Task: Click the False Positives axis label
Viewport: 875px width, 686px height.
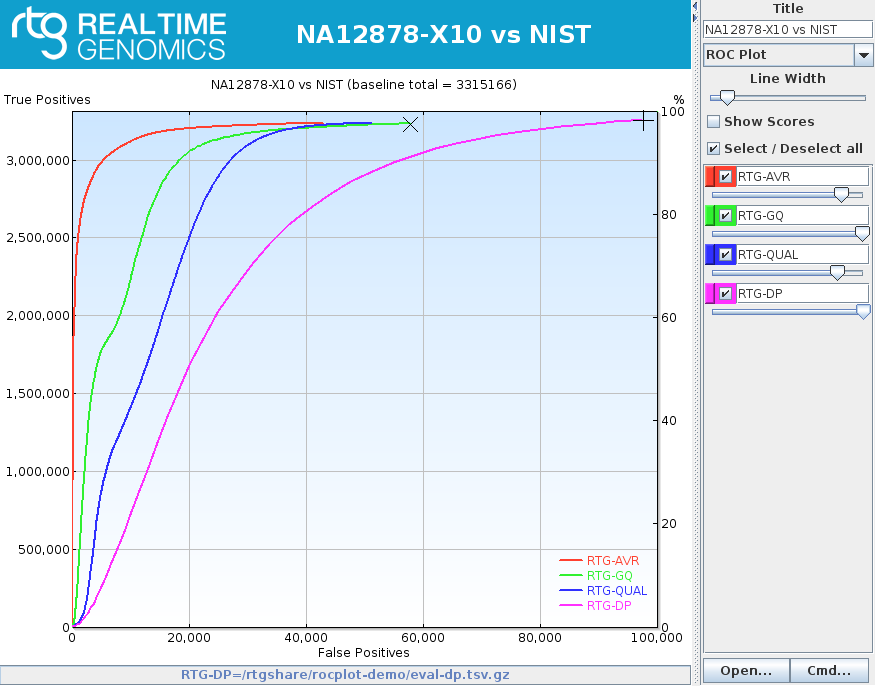Action: (x=364, y=653)
